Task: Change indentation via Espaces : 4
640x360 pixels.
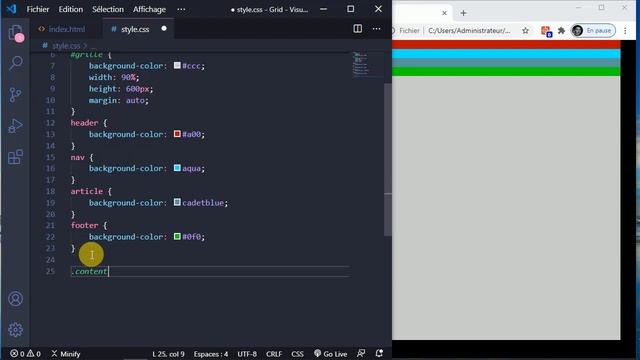Action: [x=211, y=353]
